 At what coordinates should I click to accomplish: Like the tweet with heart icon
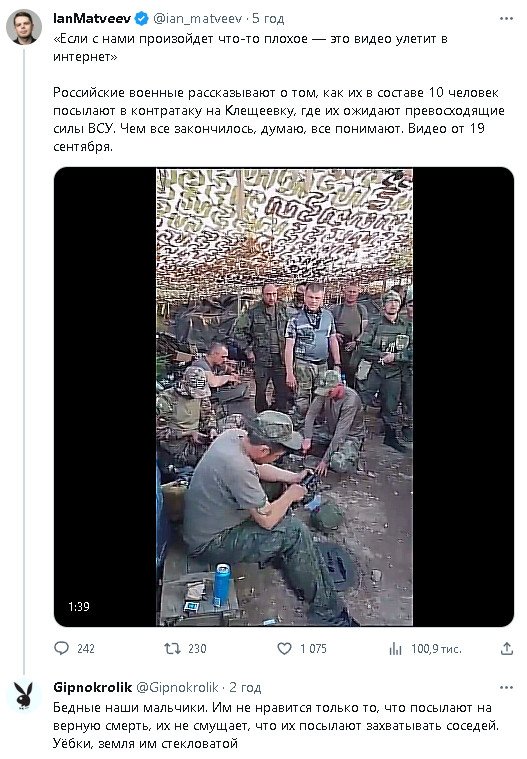pyautogui.click(x=285, y=648)
